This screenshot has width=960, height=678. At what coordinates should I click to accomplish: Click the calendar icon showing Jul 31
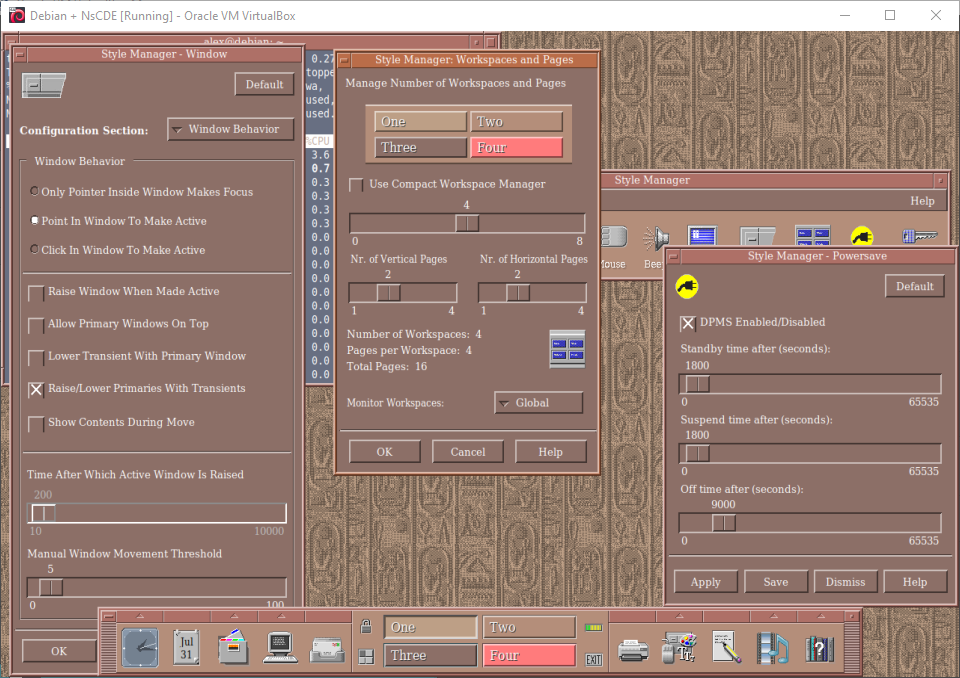coord(186,647)
